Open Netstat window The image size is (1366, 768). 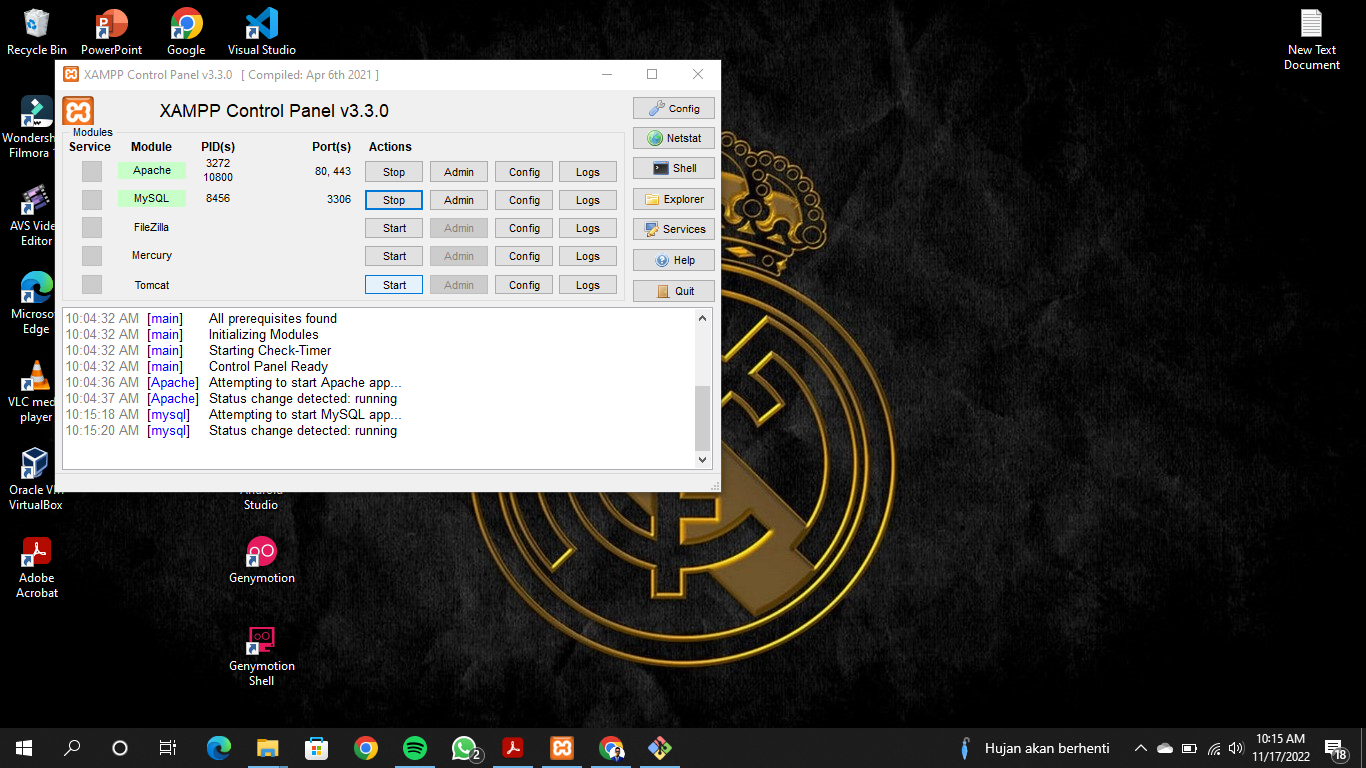[674, 138]
